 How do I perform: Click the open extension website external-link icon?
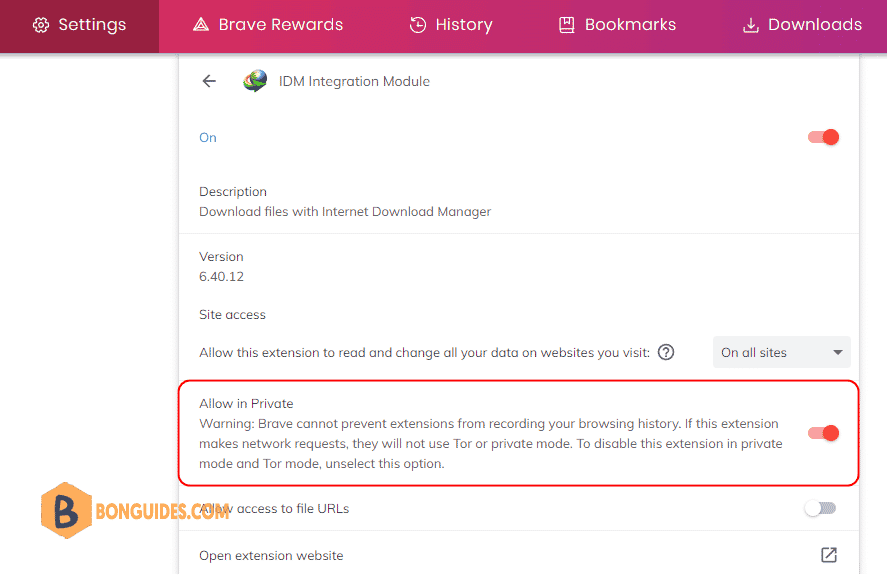[x=829, y=555]
